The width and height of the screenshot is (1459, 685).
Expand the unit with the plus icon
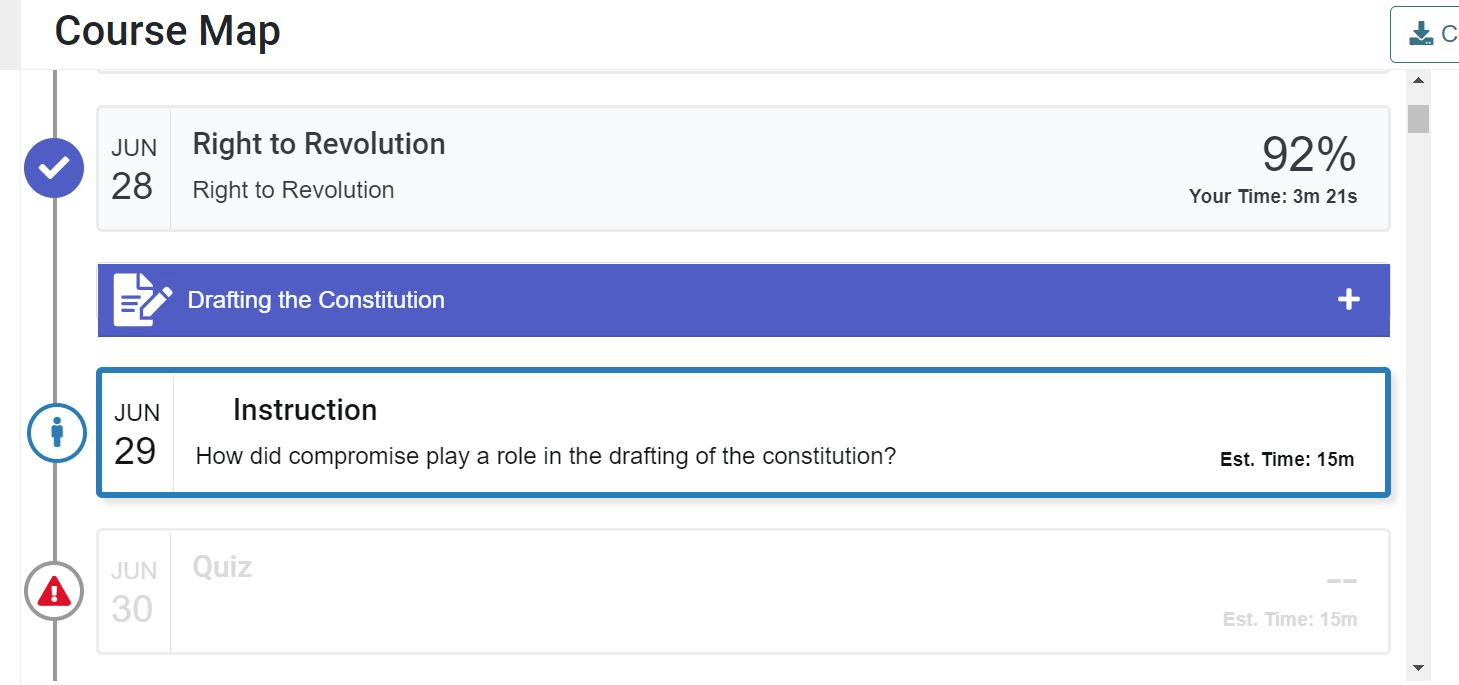pyautogui.click(x=1348, y=300)
